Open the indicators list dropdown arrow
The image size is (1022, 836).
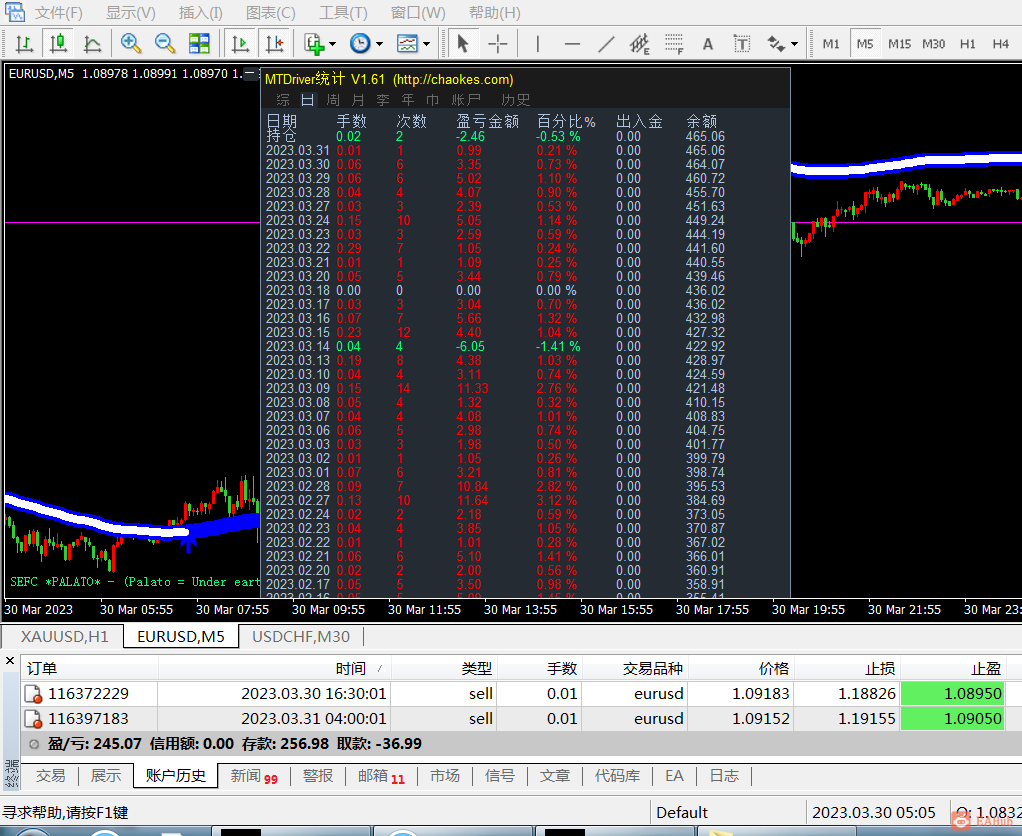[334, 44]
